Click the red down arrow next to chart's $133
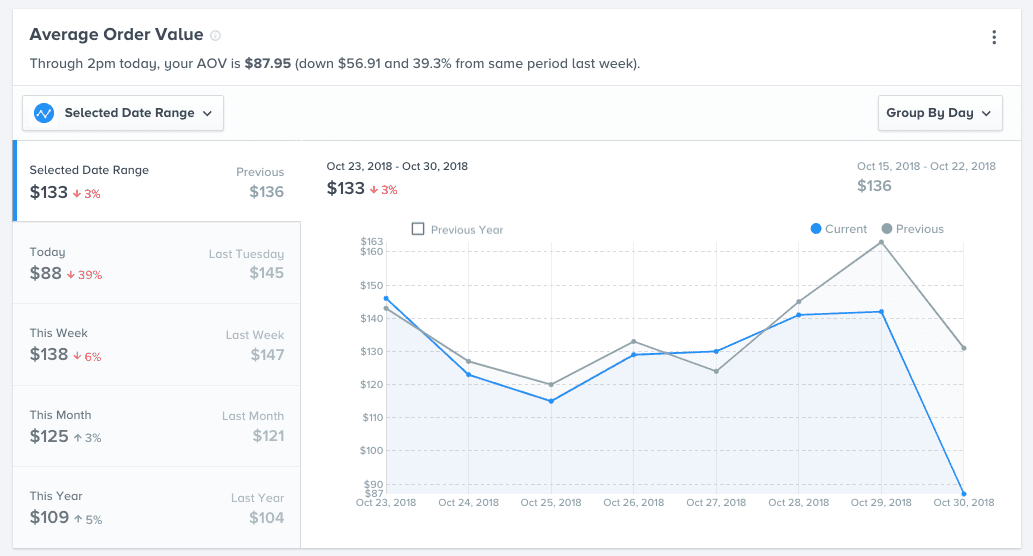The height and width of the screenshot is (556, 1033). click(x=373, y=190)
